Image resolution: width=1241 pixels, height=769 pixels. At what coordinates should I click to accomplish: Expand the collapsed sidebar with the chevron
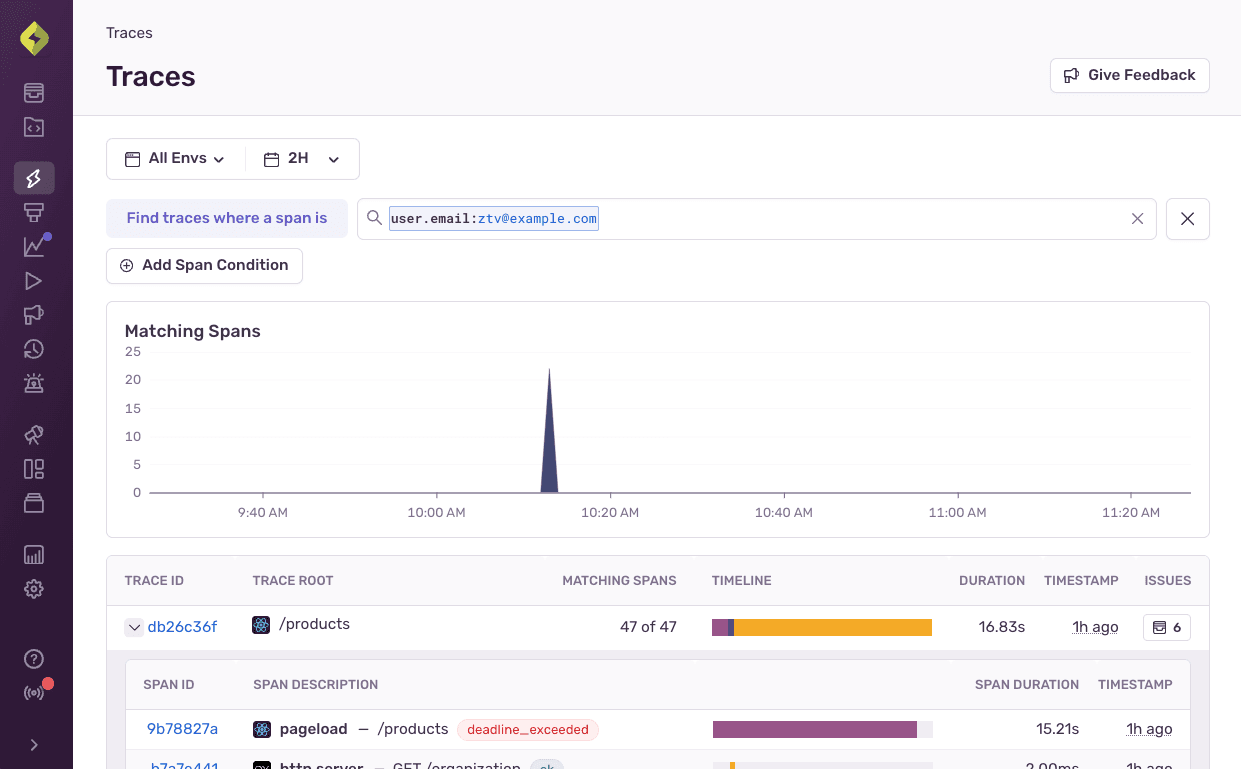[33, 744]
